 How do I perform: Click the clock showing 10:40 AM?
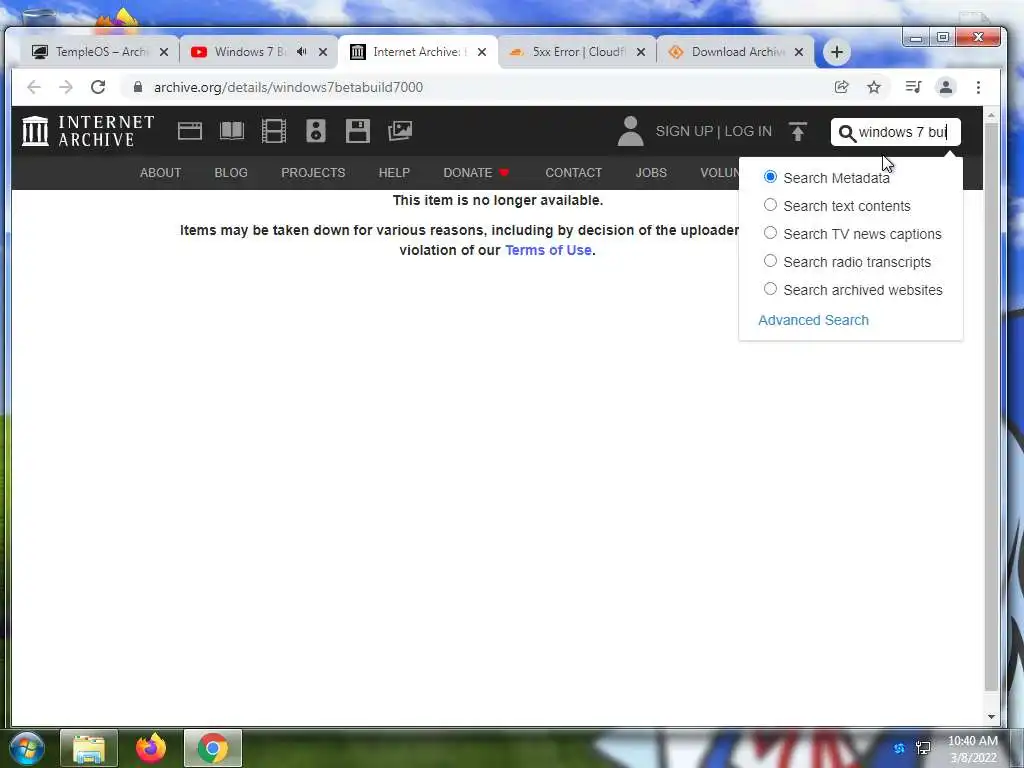click(x=972, y=741)
